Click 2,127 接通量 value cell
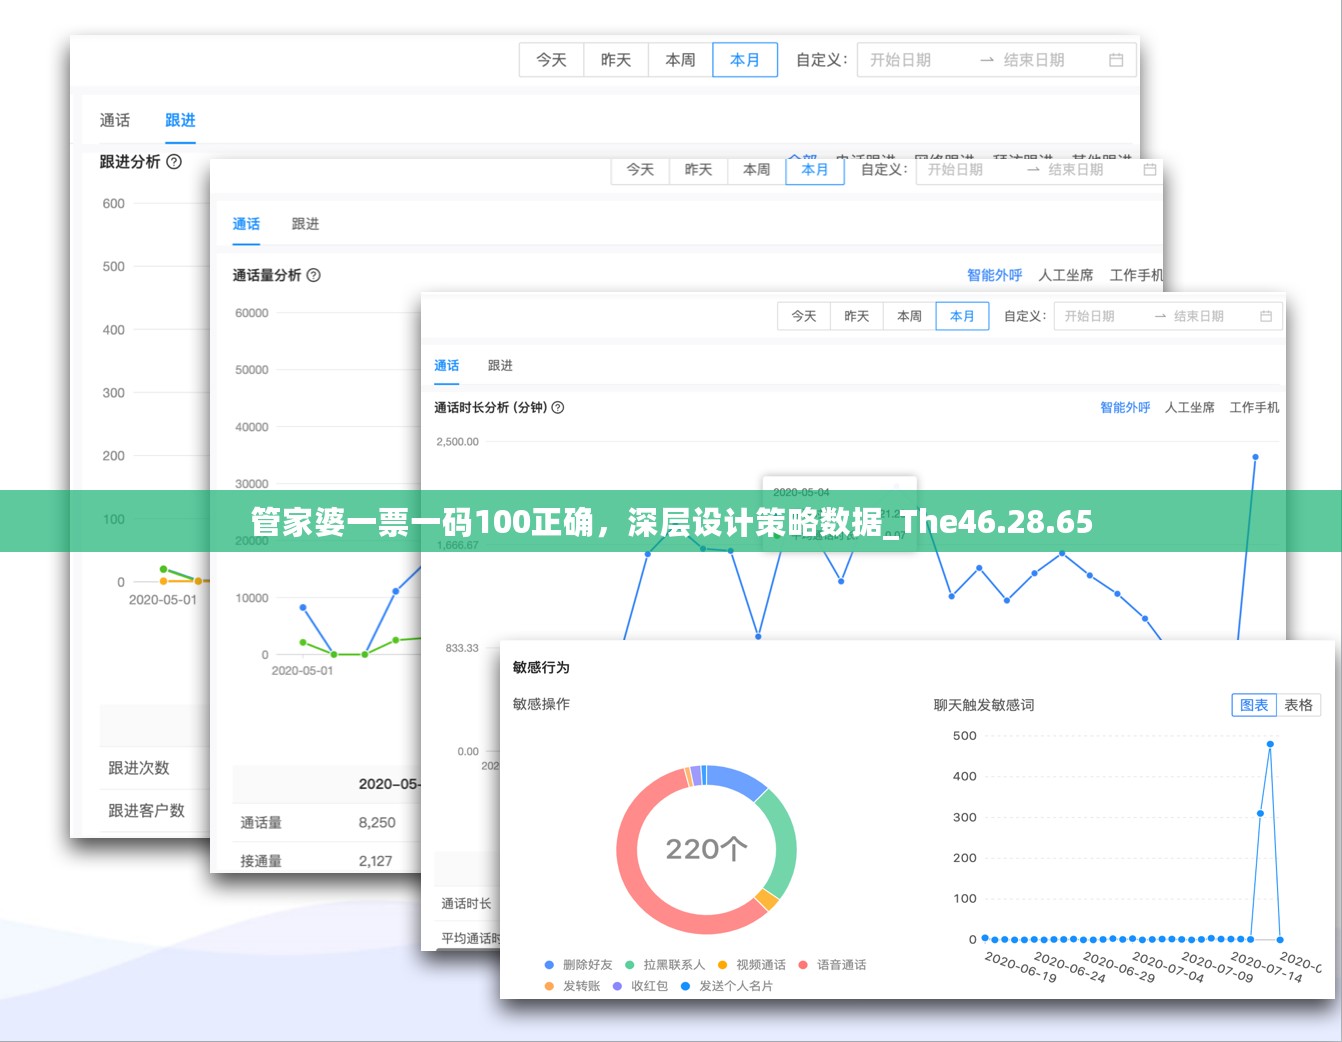 coord(376,861)
